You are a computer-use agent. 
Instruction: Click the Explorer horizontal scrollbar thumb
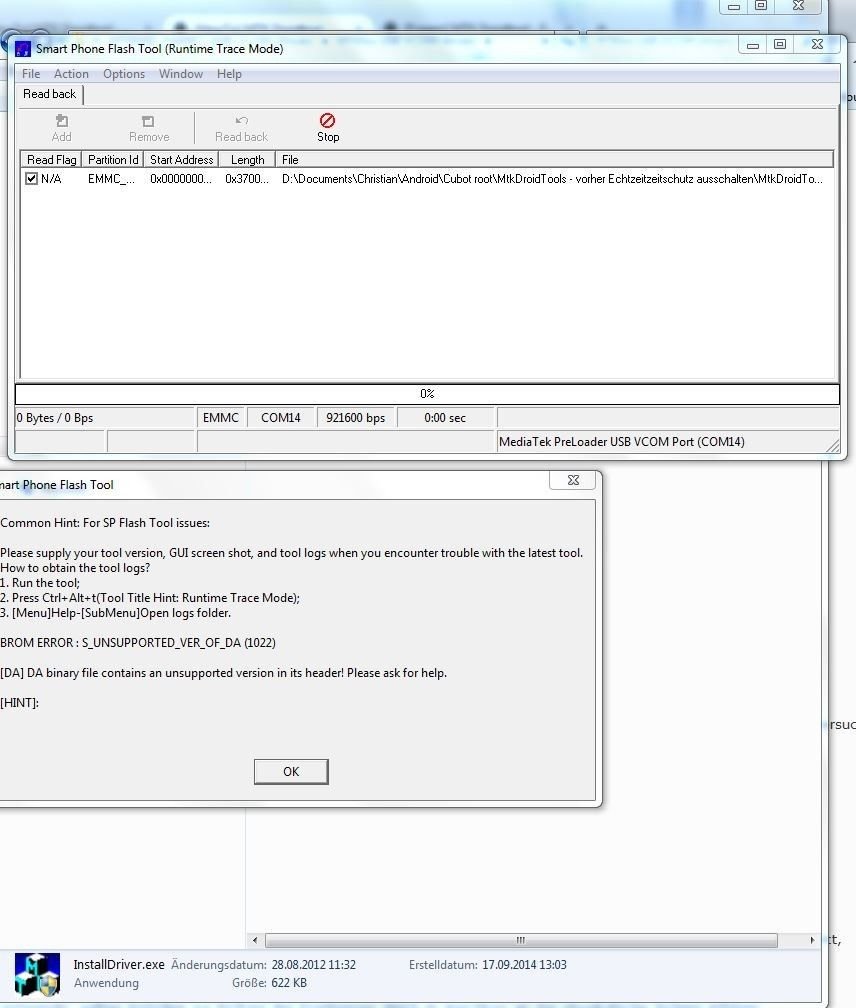click(521, 940)
